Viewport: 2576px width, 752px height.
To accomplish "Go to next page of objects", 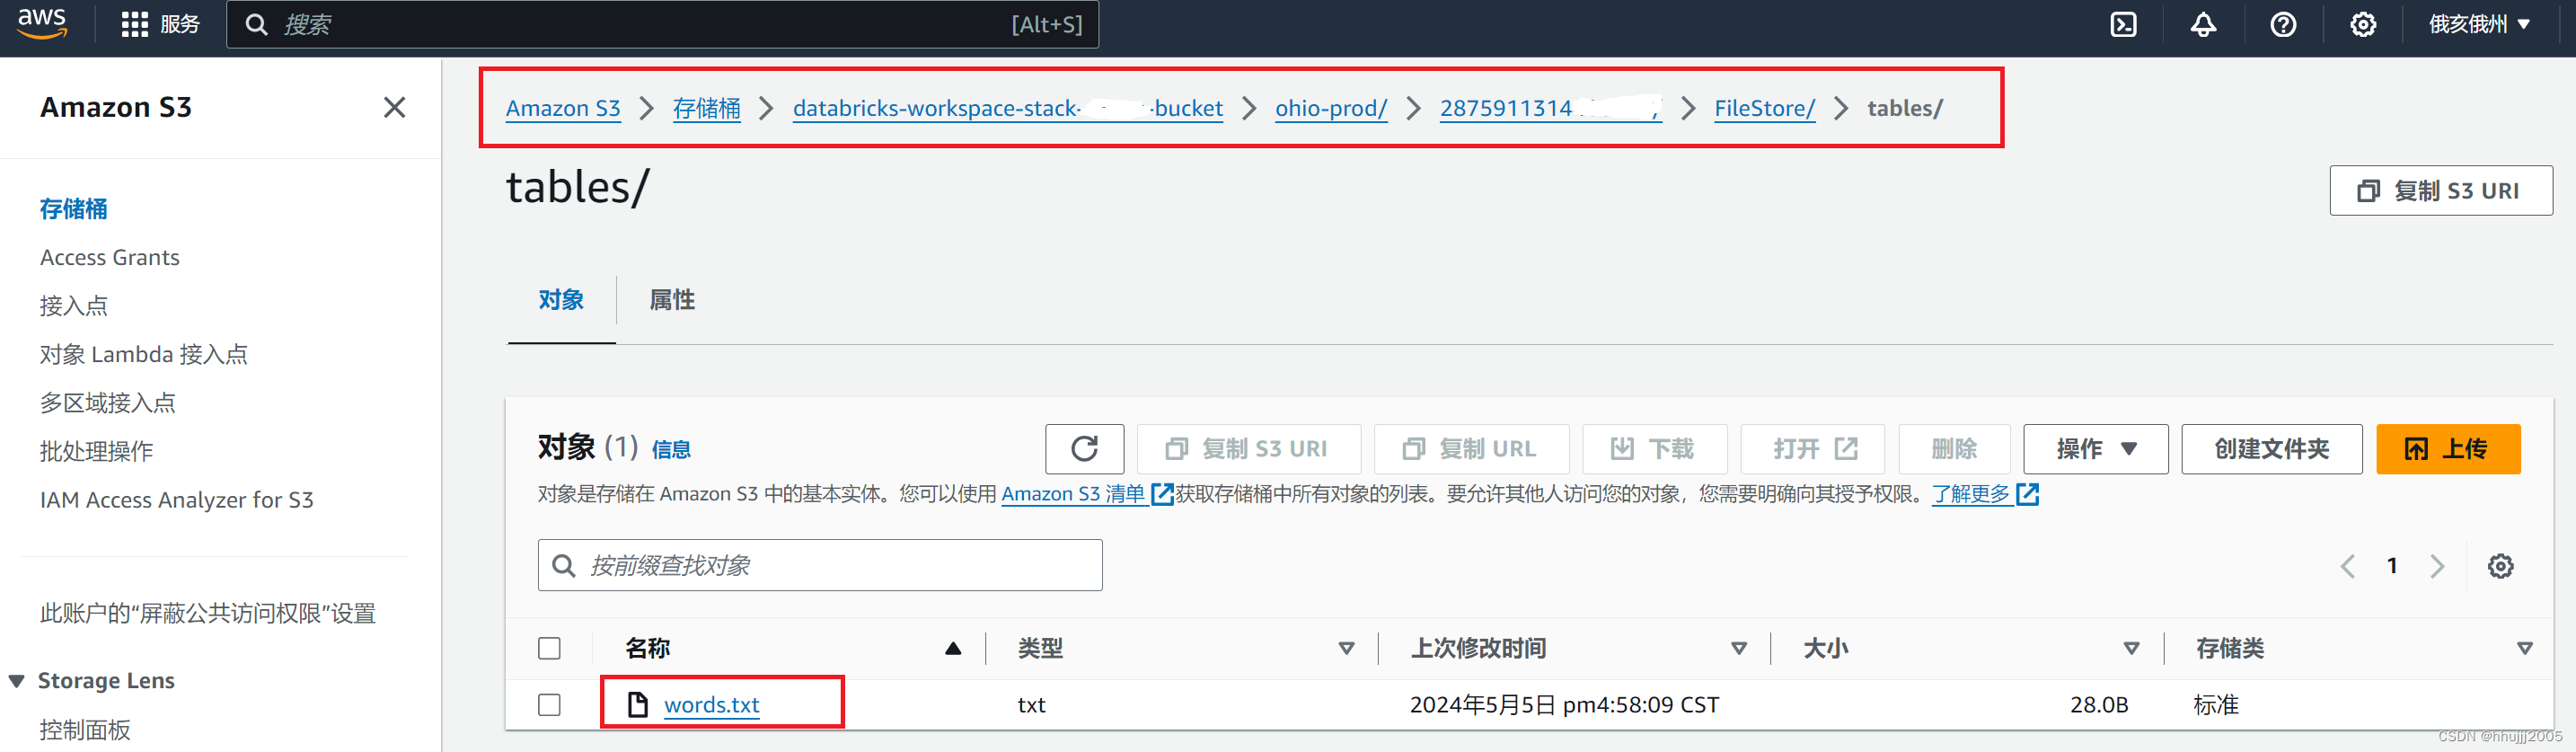I will point(2437,566).
